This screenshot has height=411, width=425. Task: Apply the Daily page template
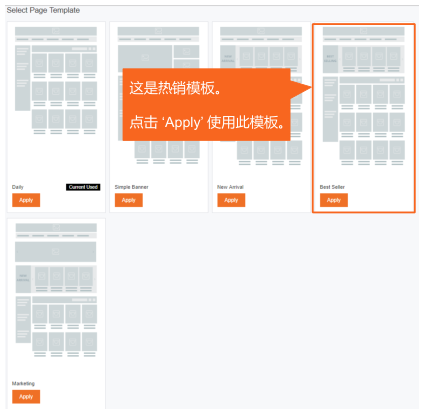26,200
